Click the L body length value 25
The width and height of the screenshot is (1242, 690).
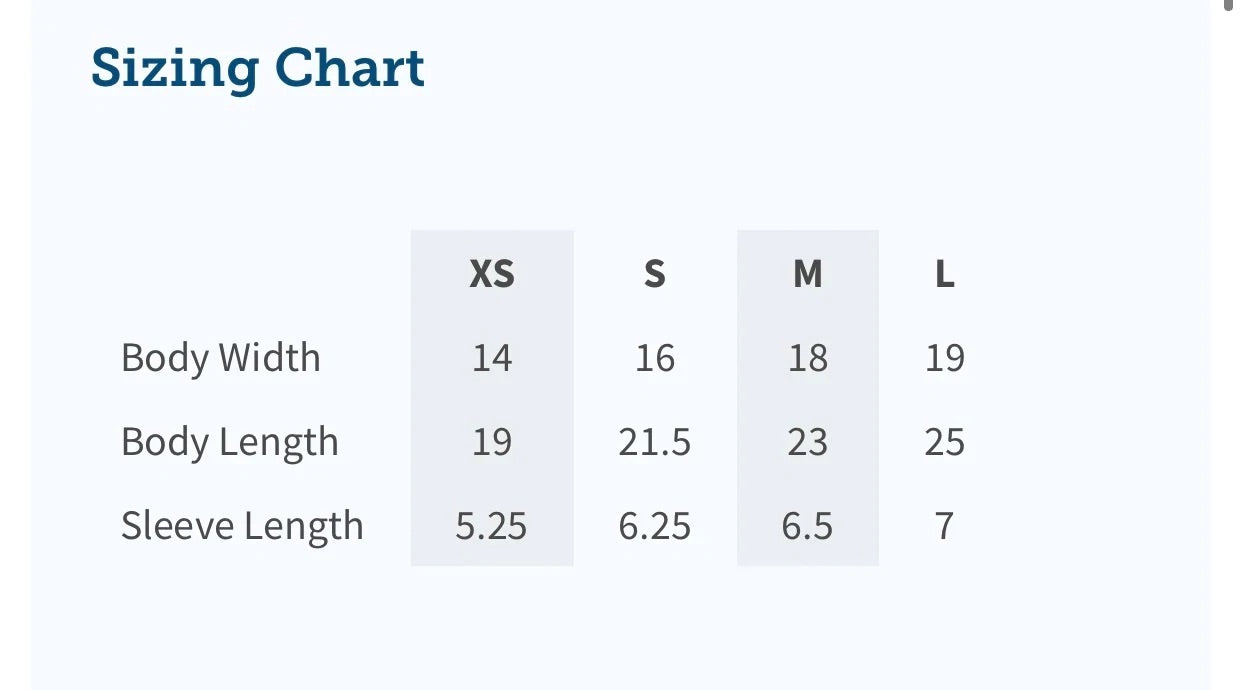(945, 442)
